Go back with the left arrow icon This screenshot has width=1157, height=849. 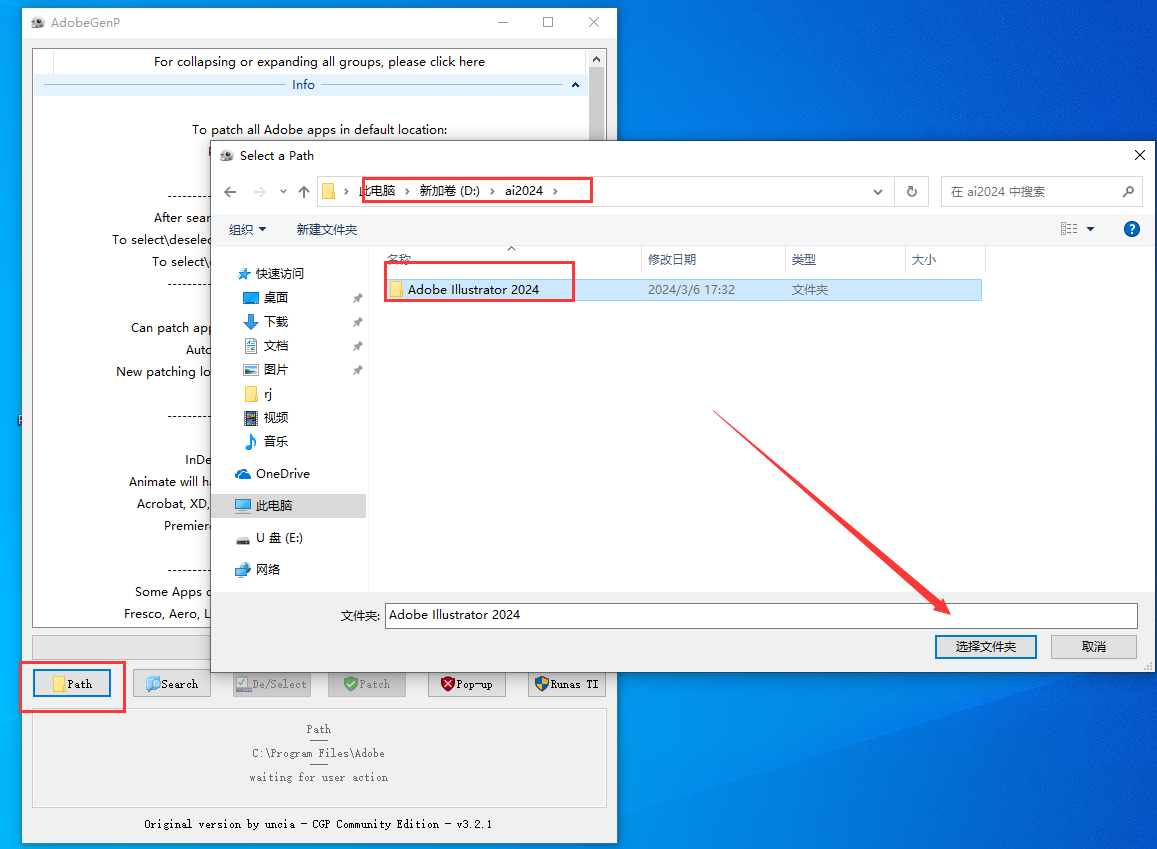point(230,192)
